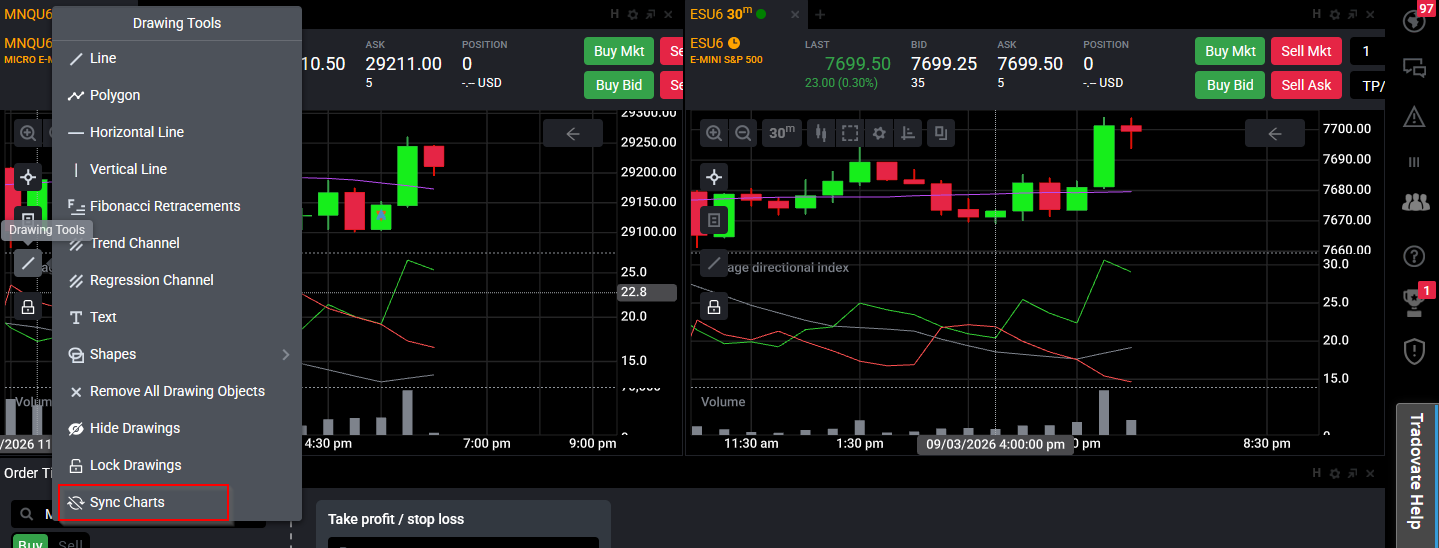Open ESU6 chart settings gear
Screen dimensions: 1439x548
point(879,133)
